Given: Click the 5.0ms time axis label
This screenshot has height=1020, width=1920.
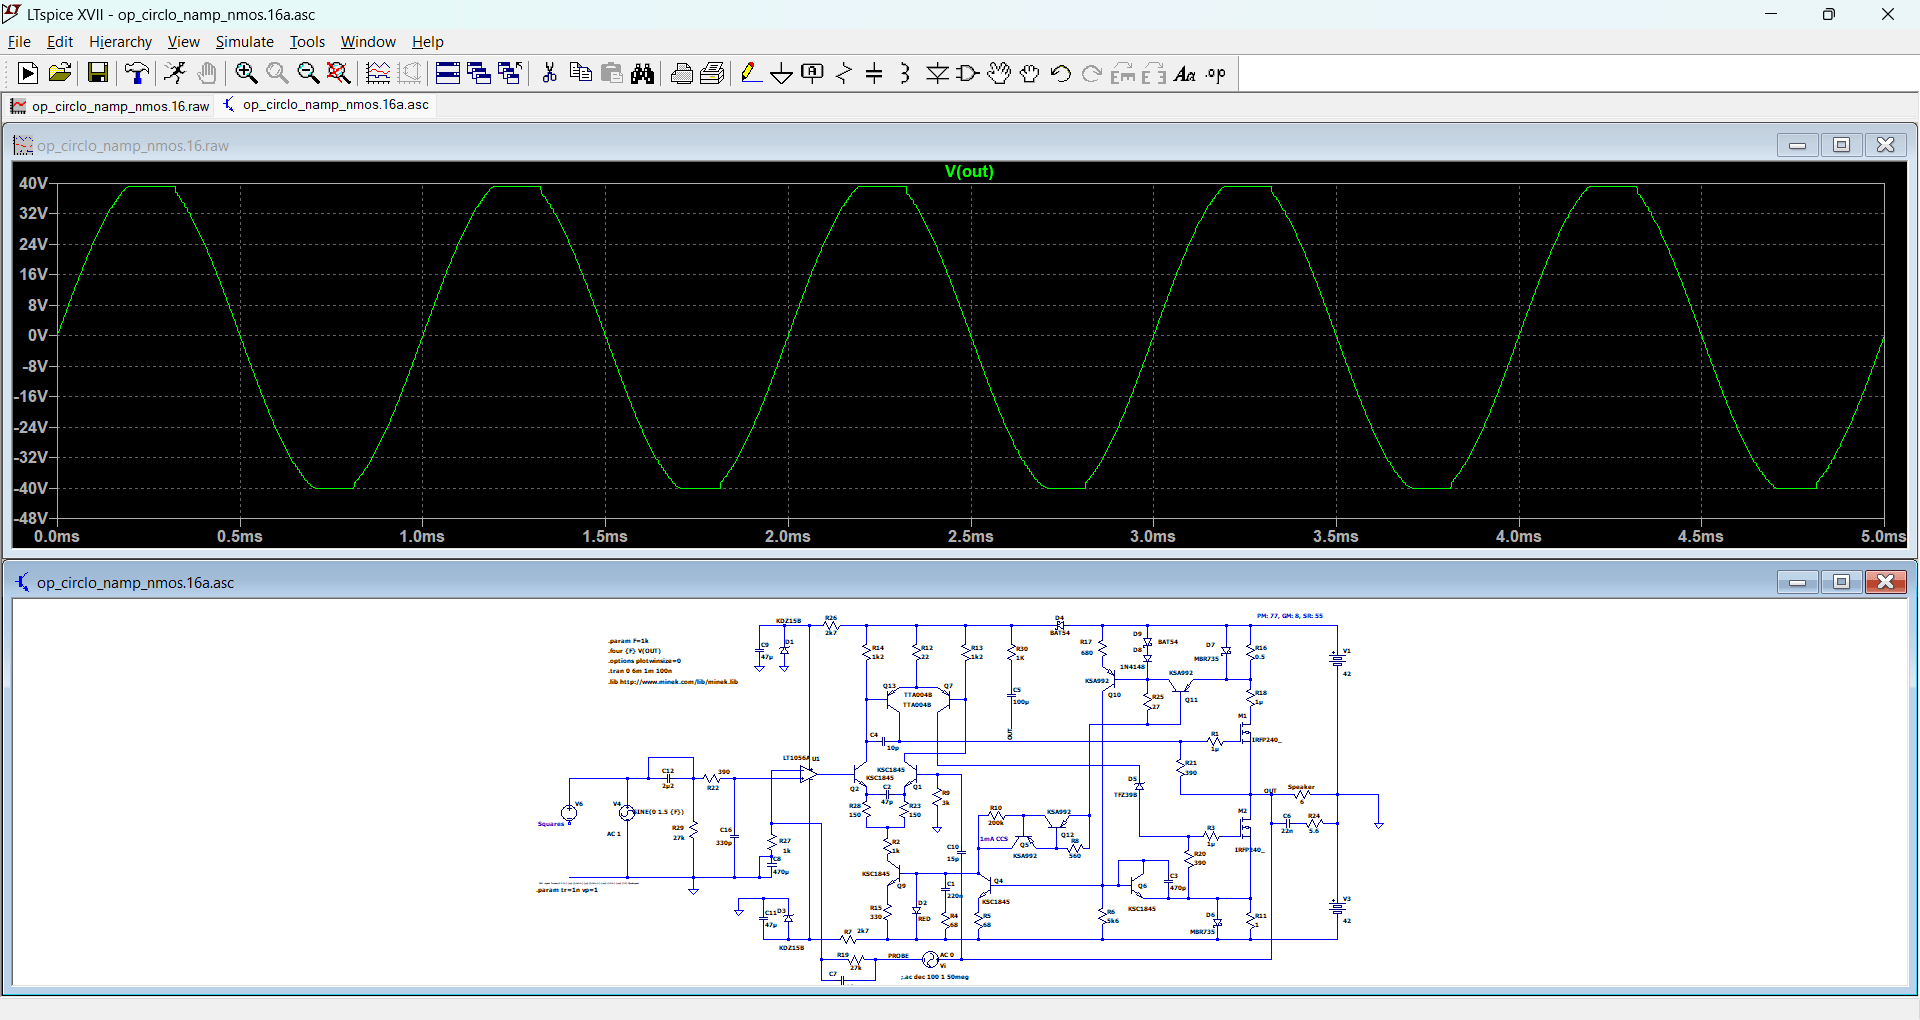Looking at the screenshot, I should coord(1883,537).
